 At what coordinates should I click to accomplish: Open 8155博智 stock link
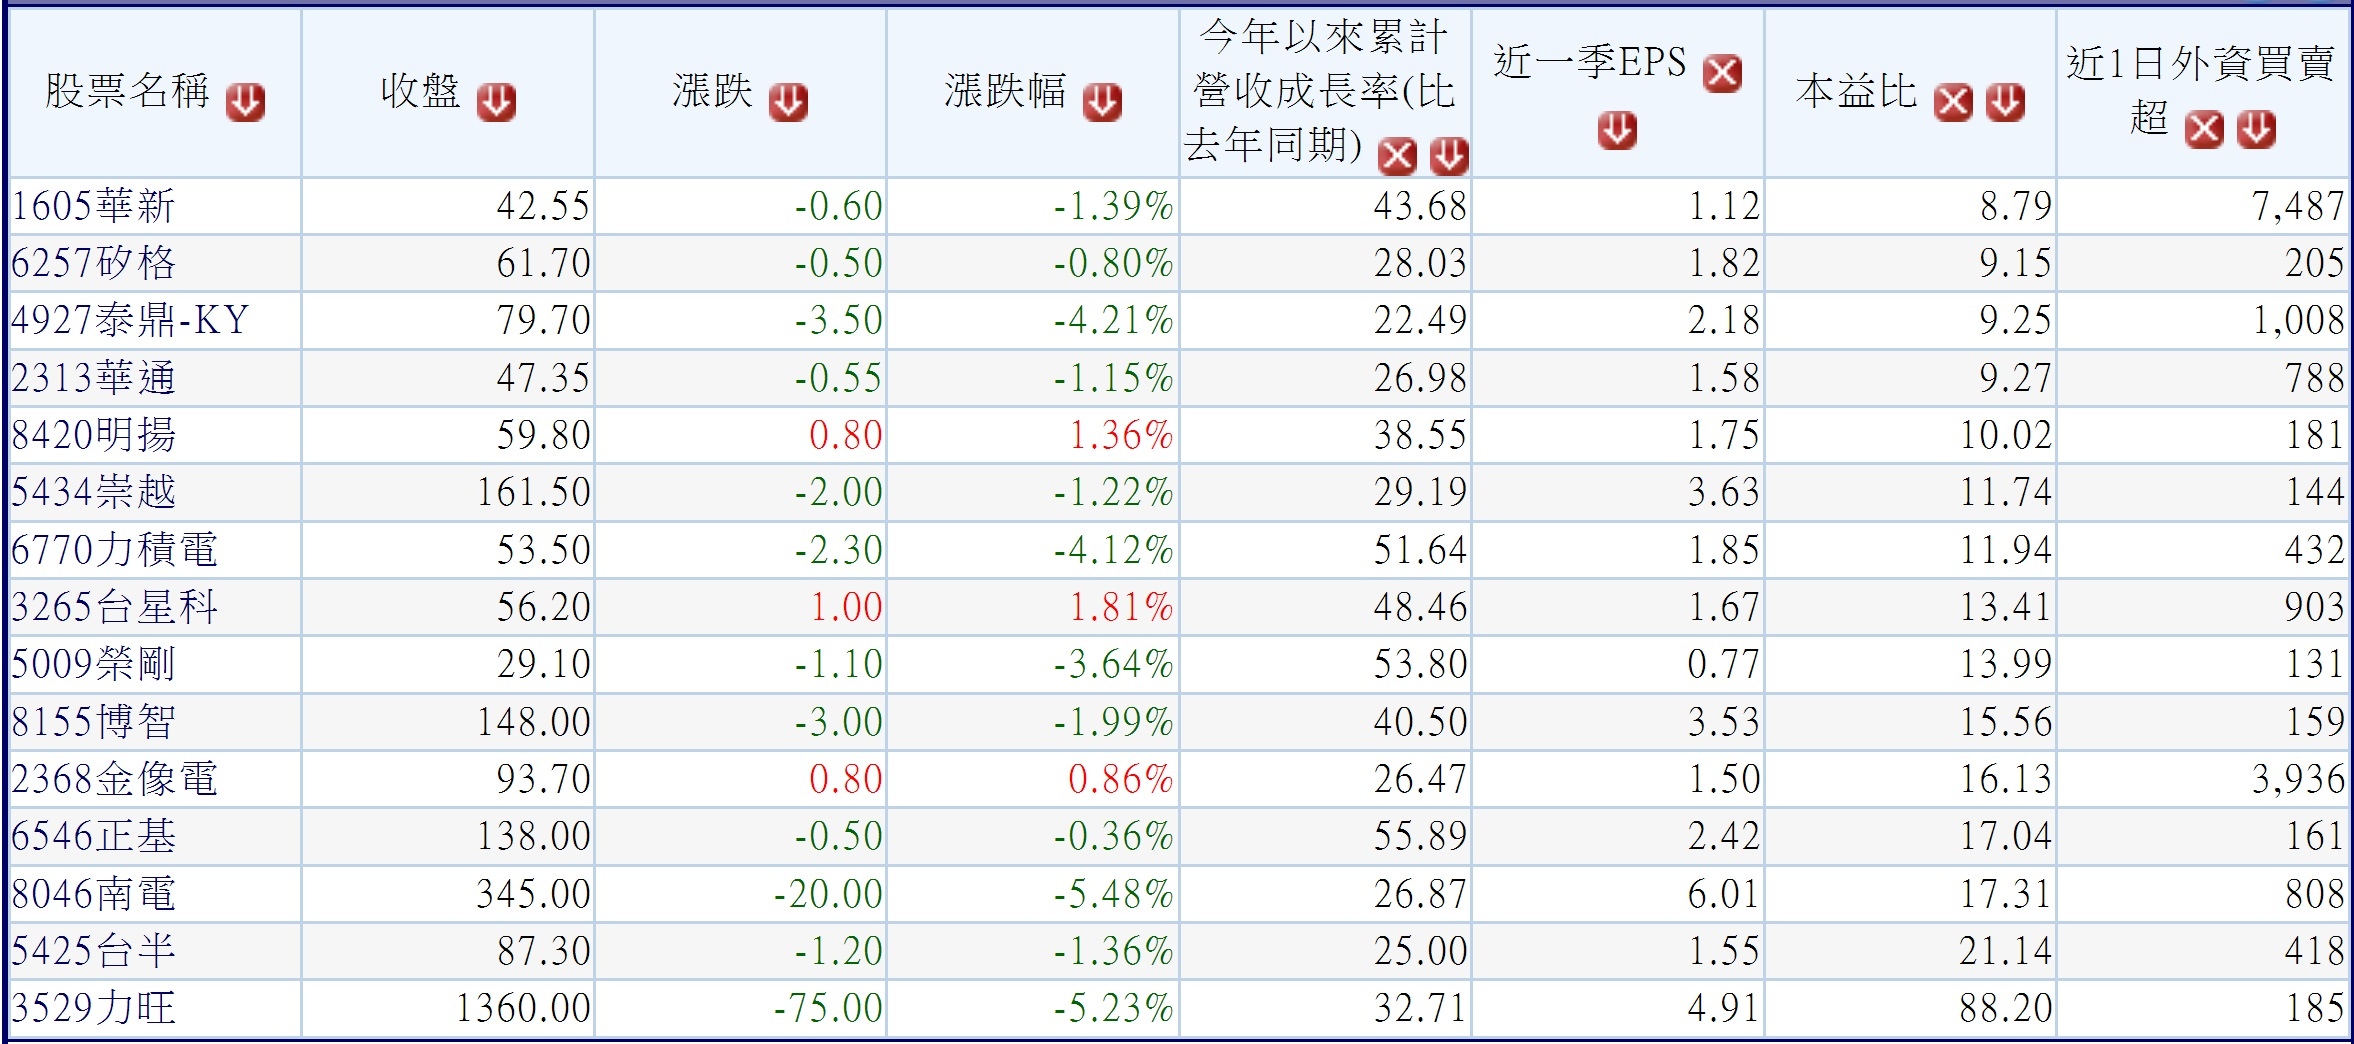(x=93, y=722)
